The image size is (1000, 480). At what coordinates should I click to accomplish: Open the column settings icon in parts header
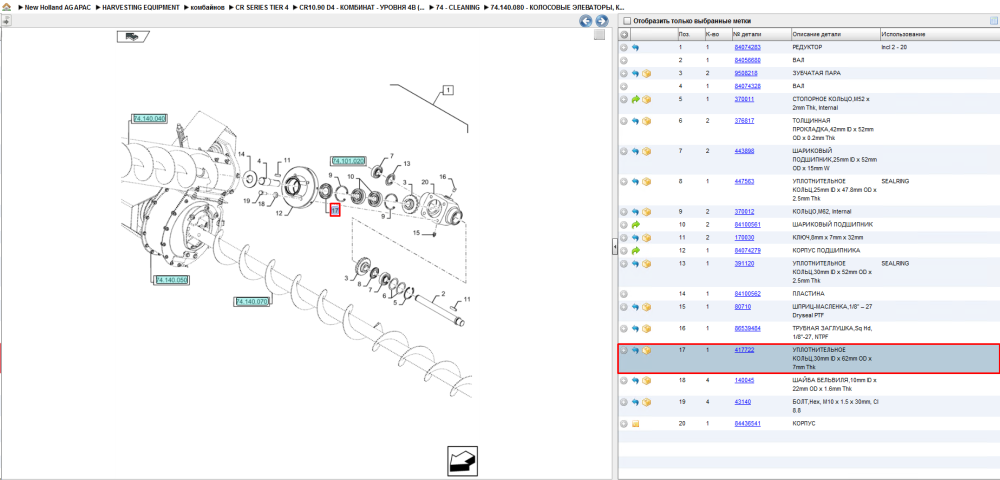click(993, 21)
